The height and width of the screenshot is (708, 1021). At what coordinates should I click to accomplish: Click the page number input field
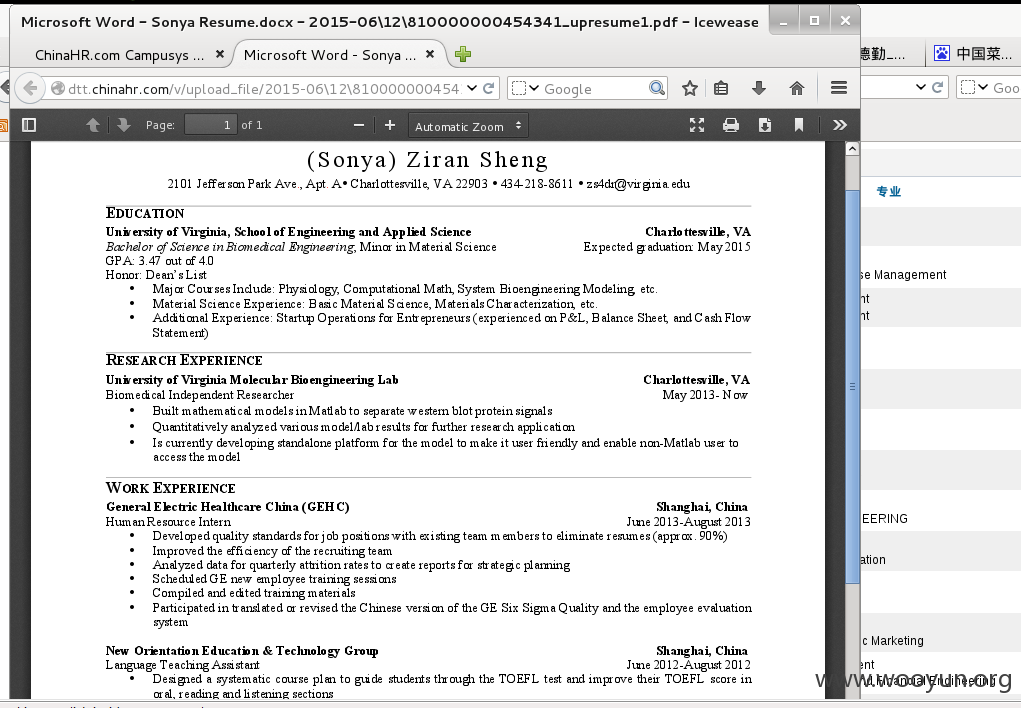[210, 125]
